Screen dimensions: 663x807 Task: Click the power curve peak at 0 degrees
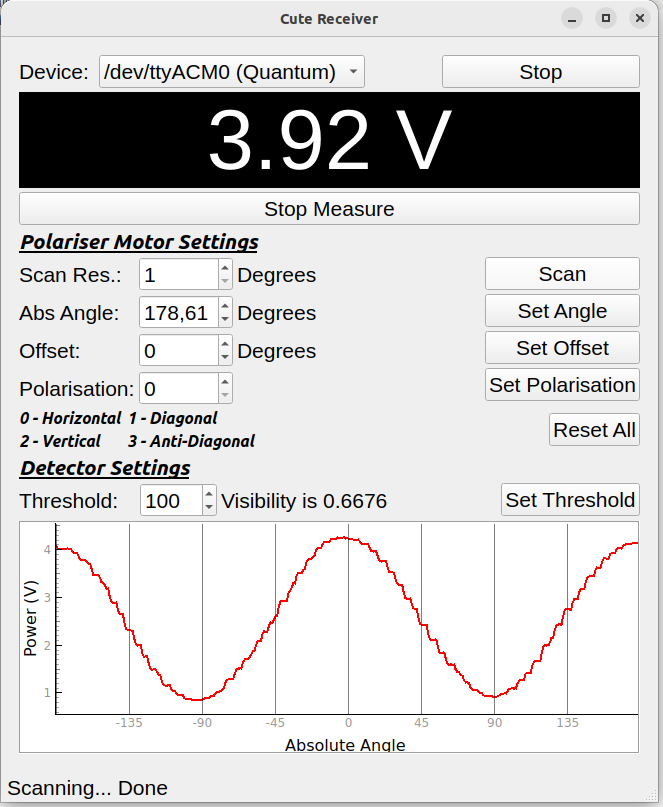pos(347,538)
